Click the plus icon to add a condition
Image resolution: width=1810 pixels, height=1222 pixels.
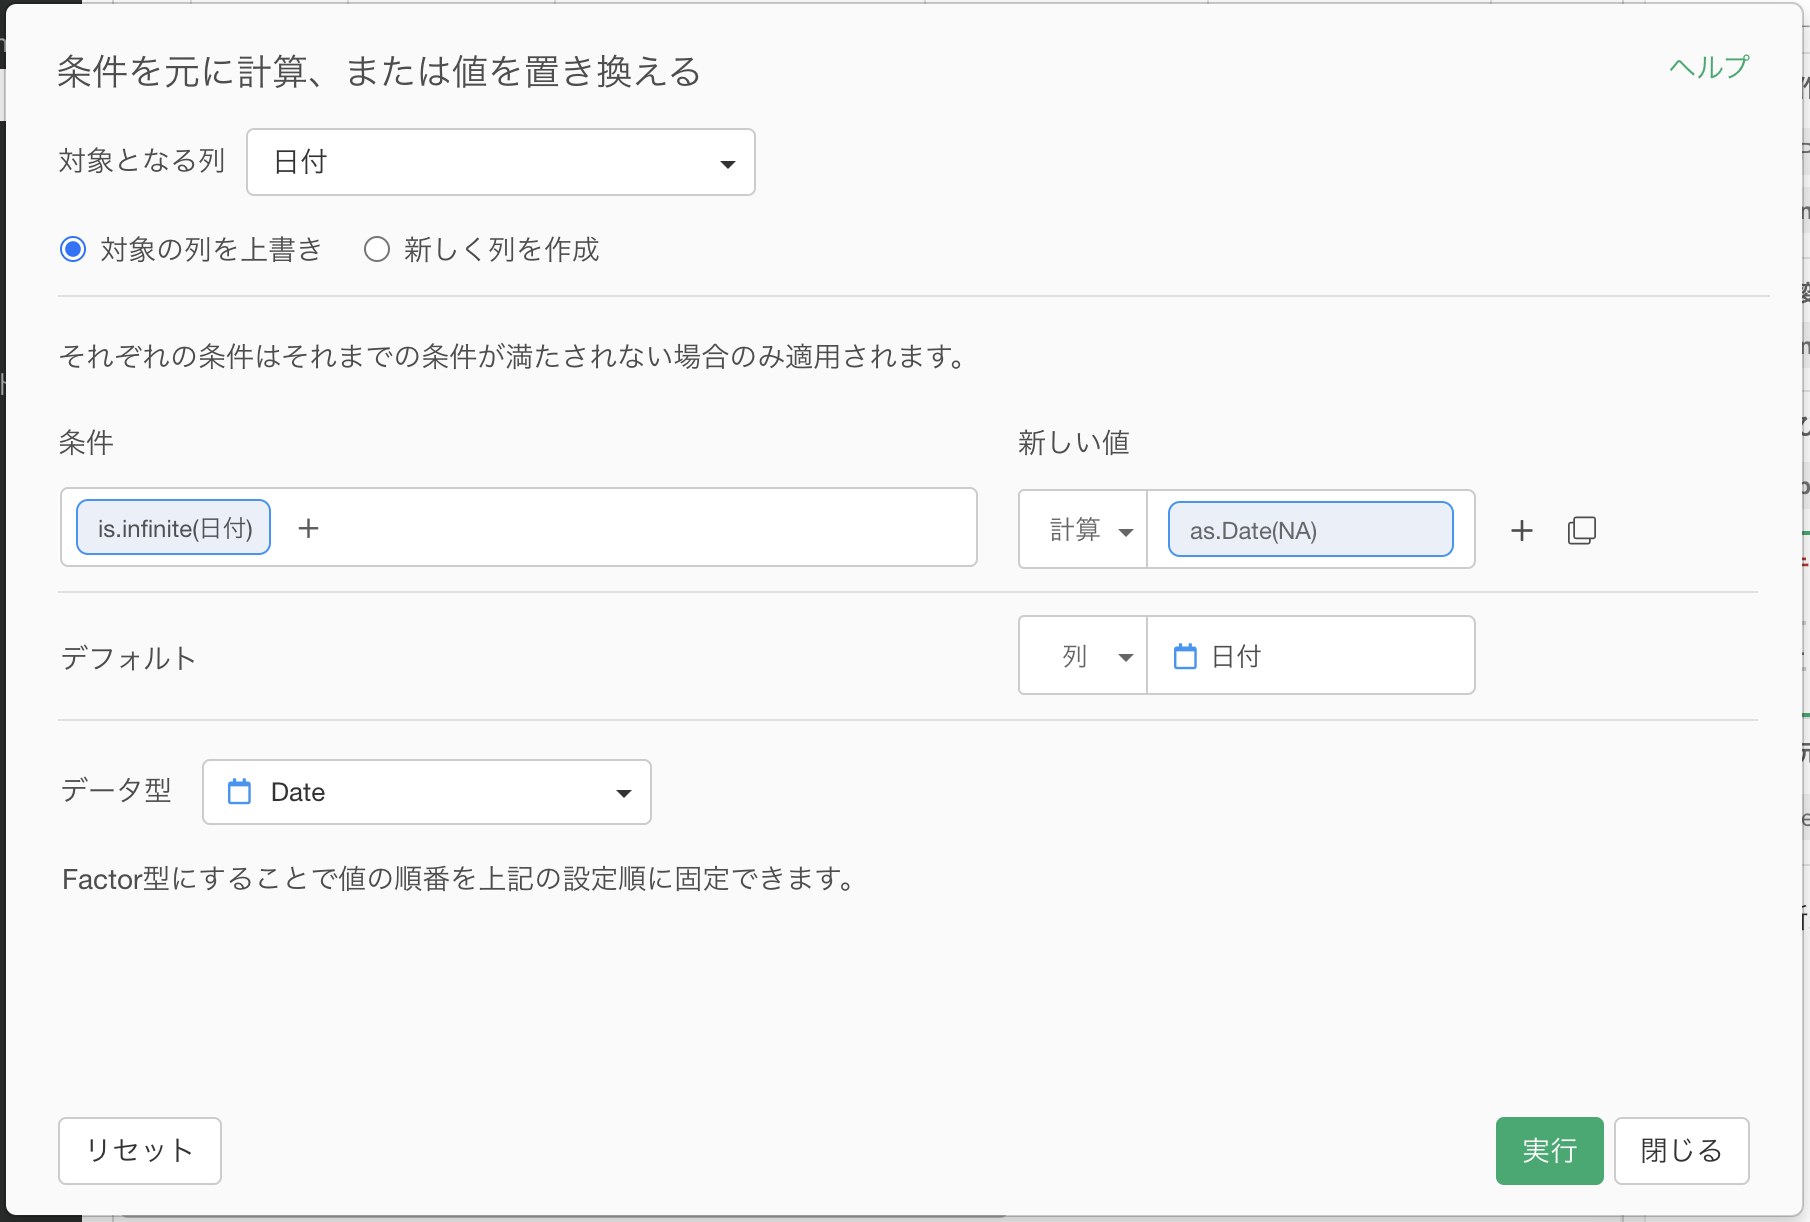click(x=308, y=528)
